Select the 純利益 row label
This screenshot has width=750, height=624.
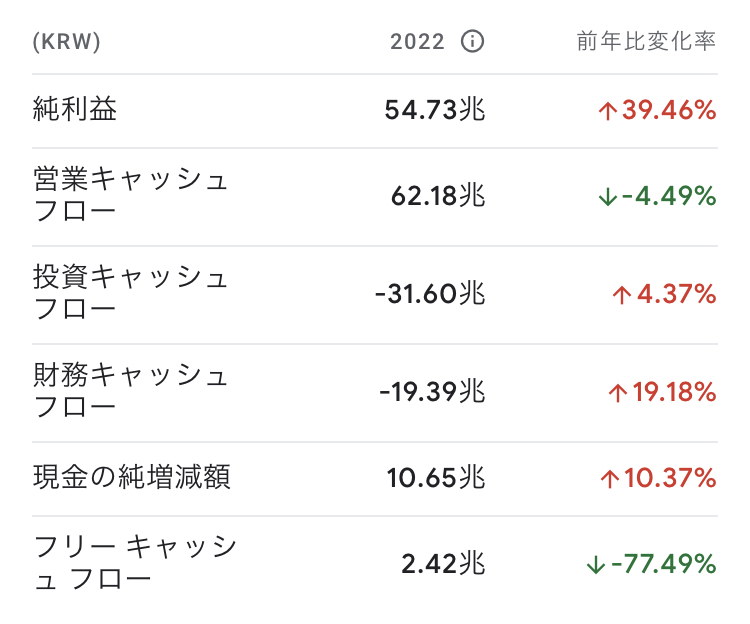click(x=75, y=110)
